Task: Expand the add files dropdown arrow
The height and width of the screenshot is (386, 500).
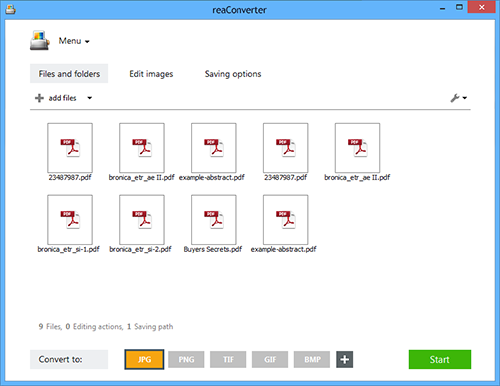Action: (89, 98)
